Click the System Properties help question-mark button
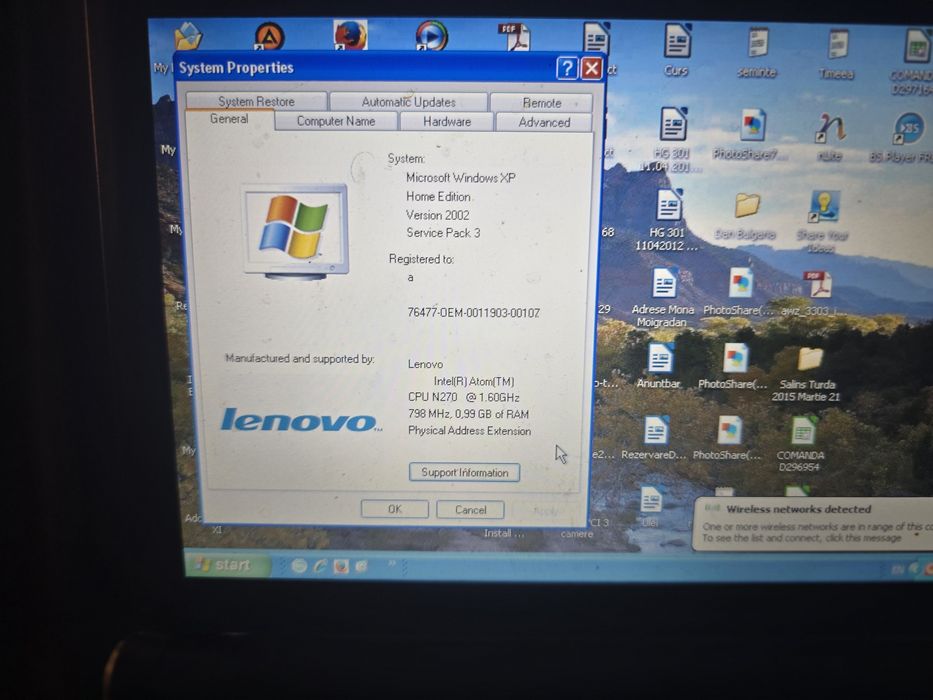 pos(567,68)
